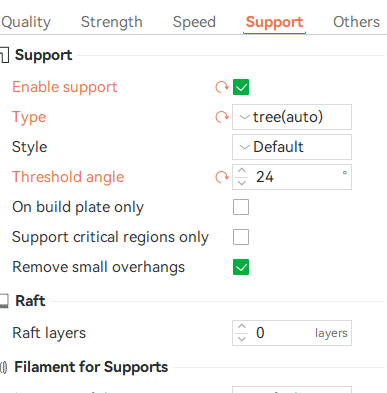Select the Others tab
Image resolution: width=387 pixels, height=393 pixels.
pos(356,22)
